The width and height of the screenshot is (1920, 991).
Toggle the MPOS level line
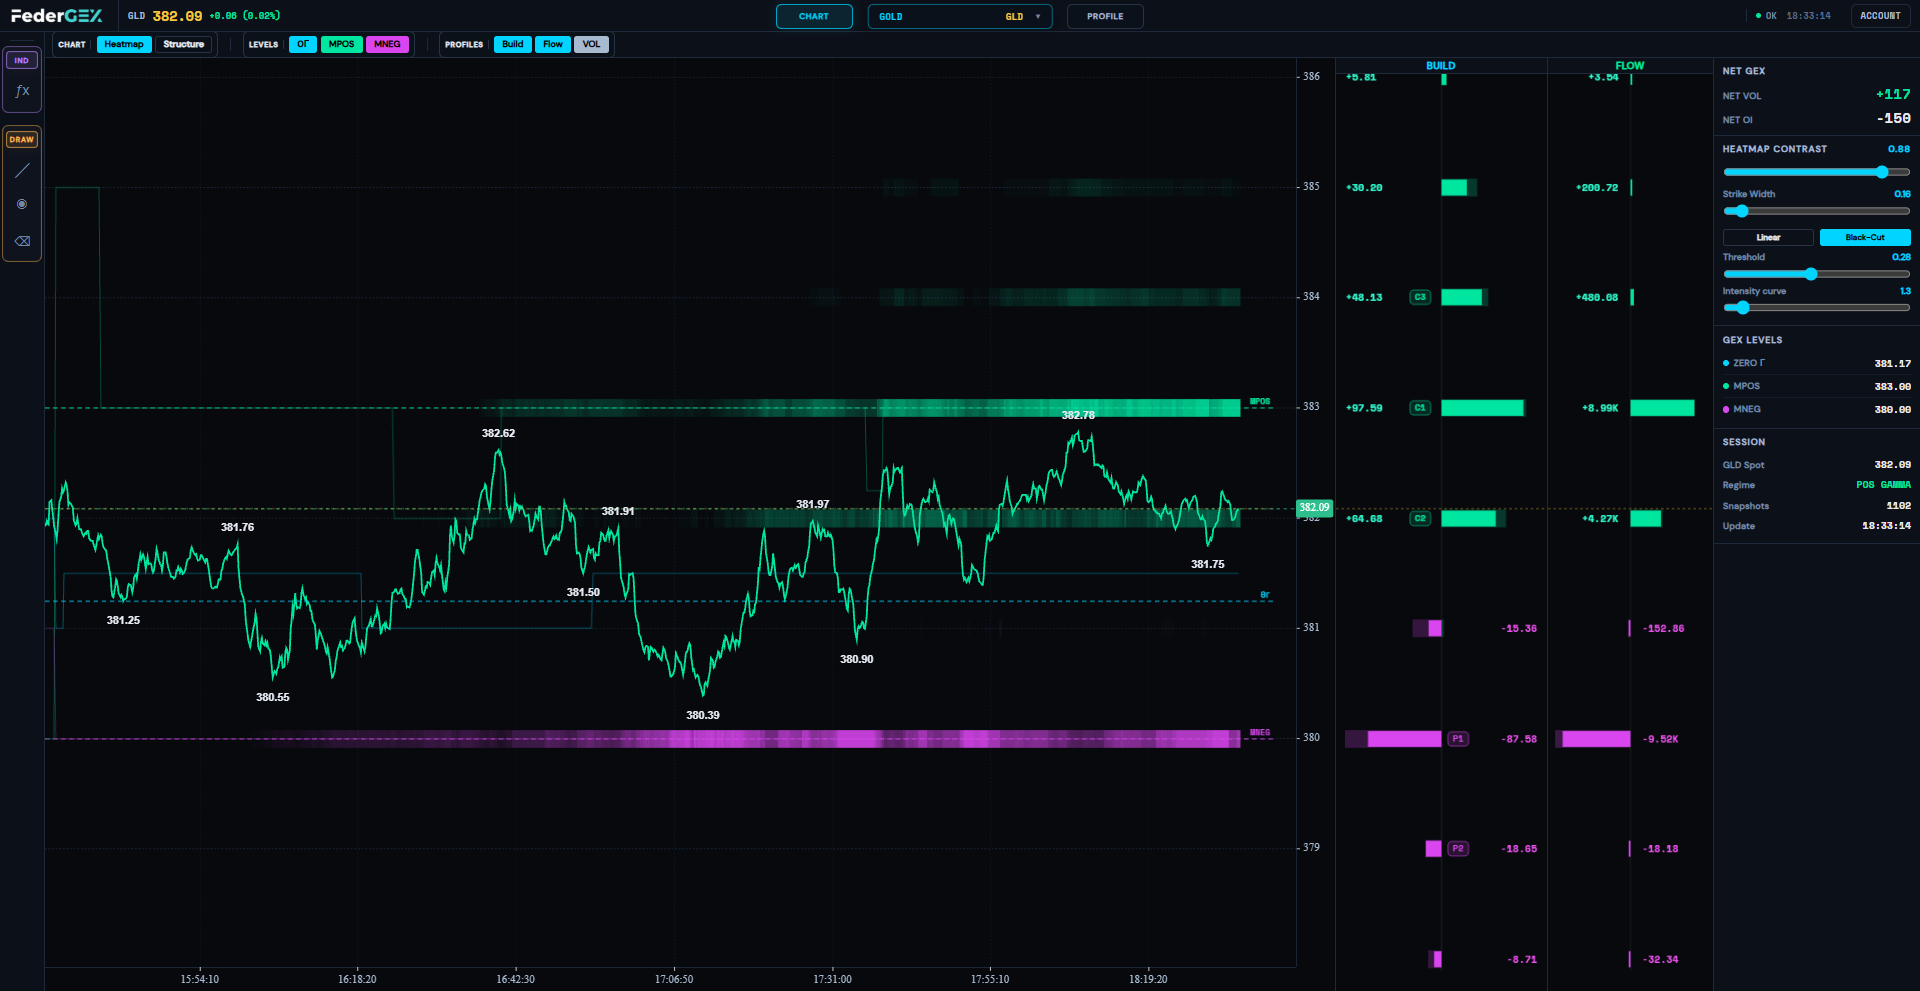341,44
